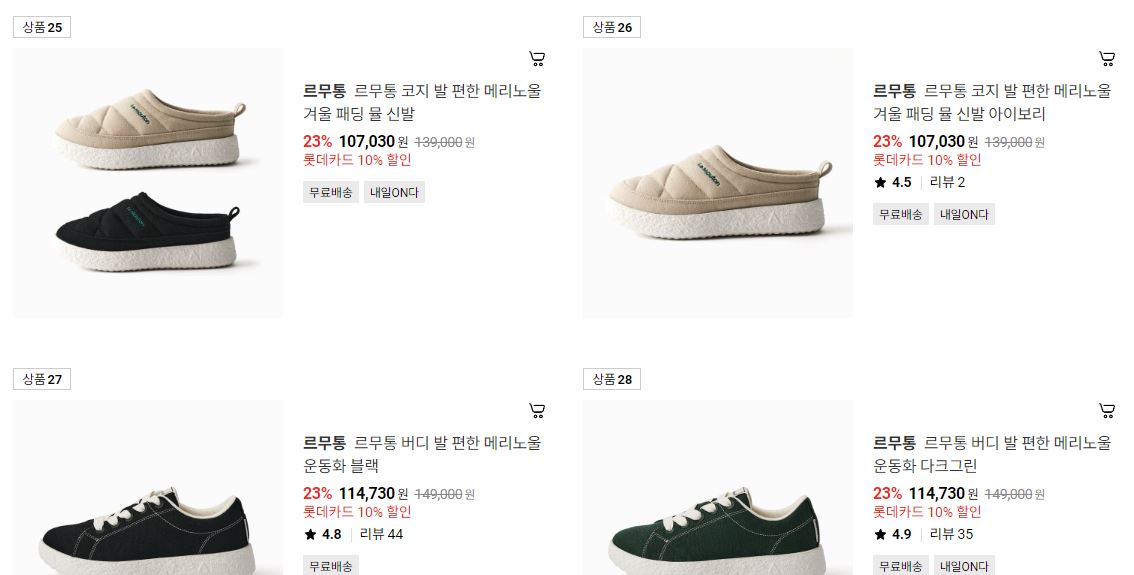The image size is (1134, 575).
Task: Add product 25 to cart via cart icon
Action: (x=537, y=59)
